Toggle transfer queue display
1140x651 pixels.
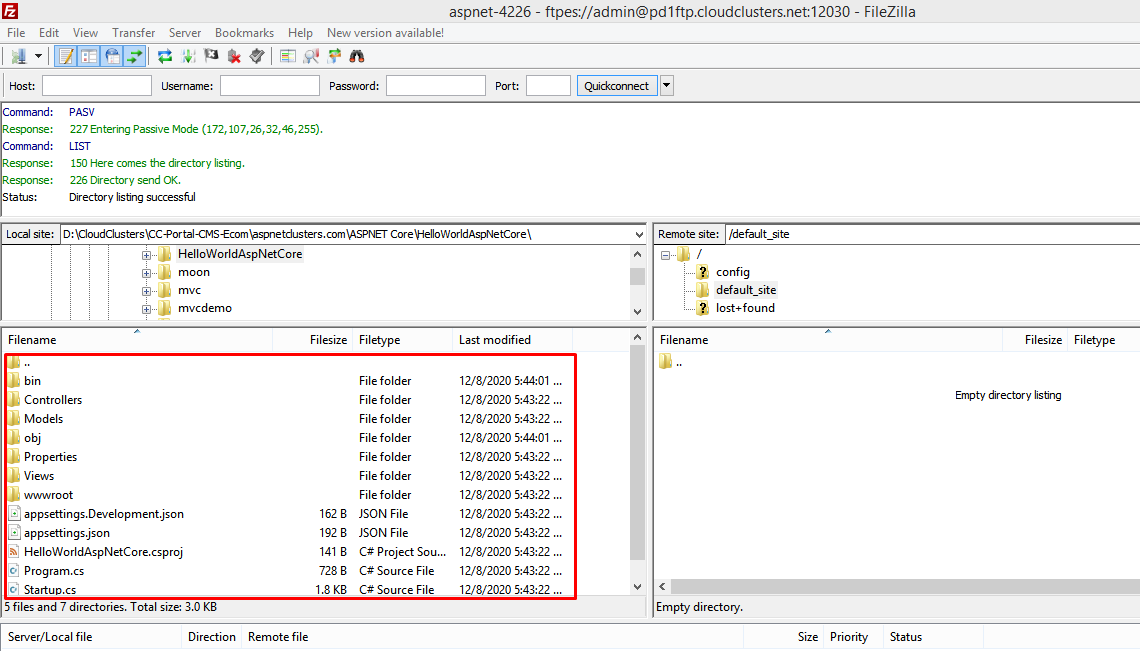135,56
